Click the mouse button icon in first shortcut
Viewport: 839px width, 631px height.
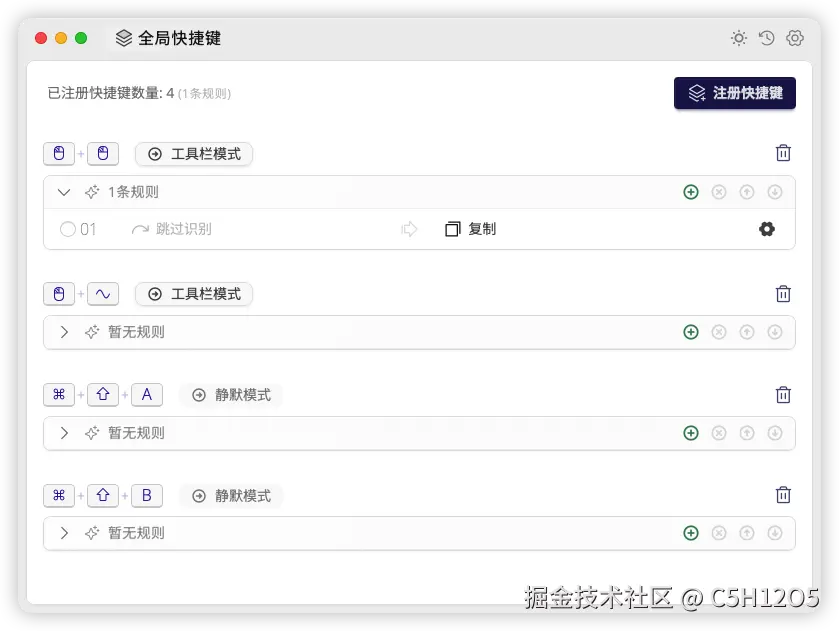click(59, 153)
